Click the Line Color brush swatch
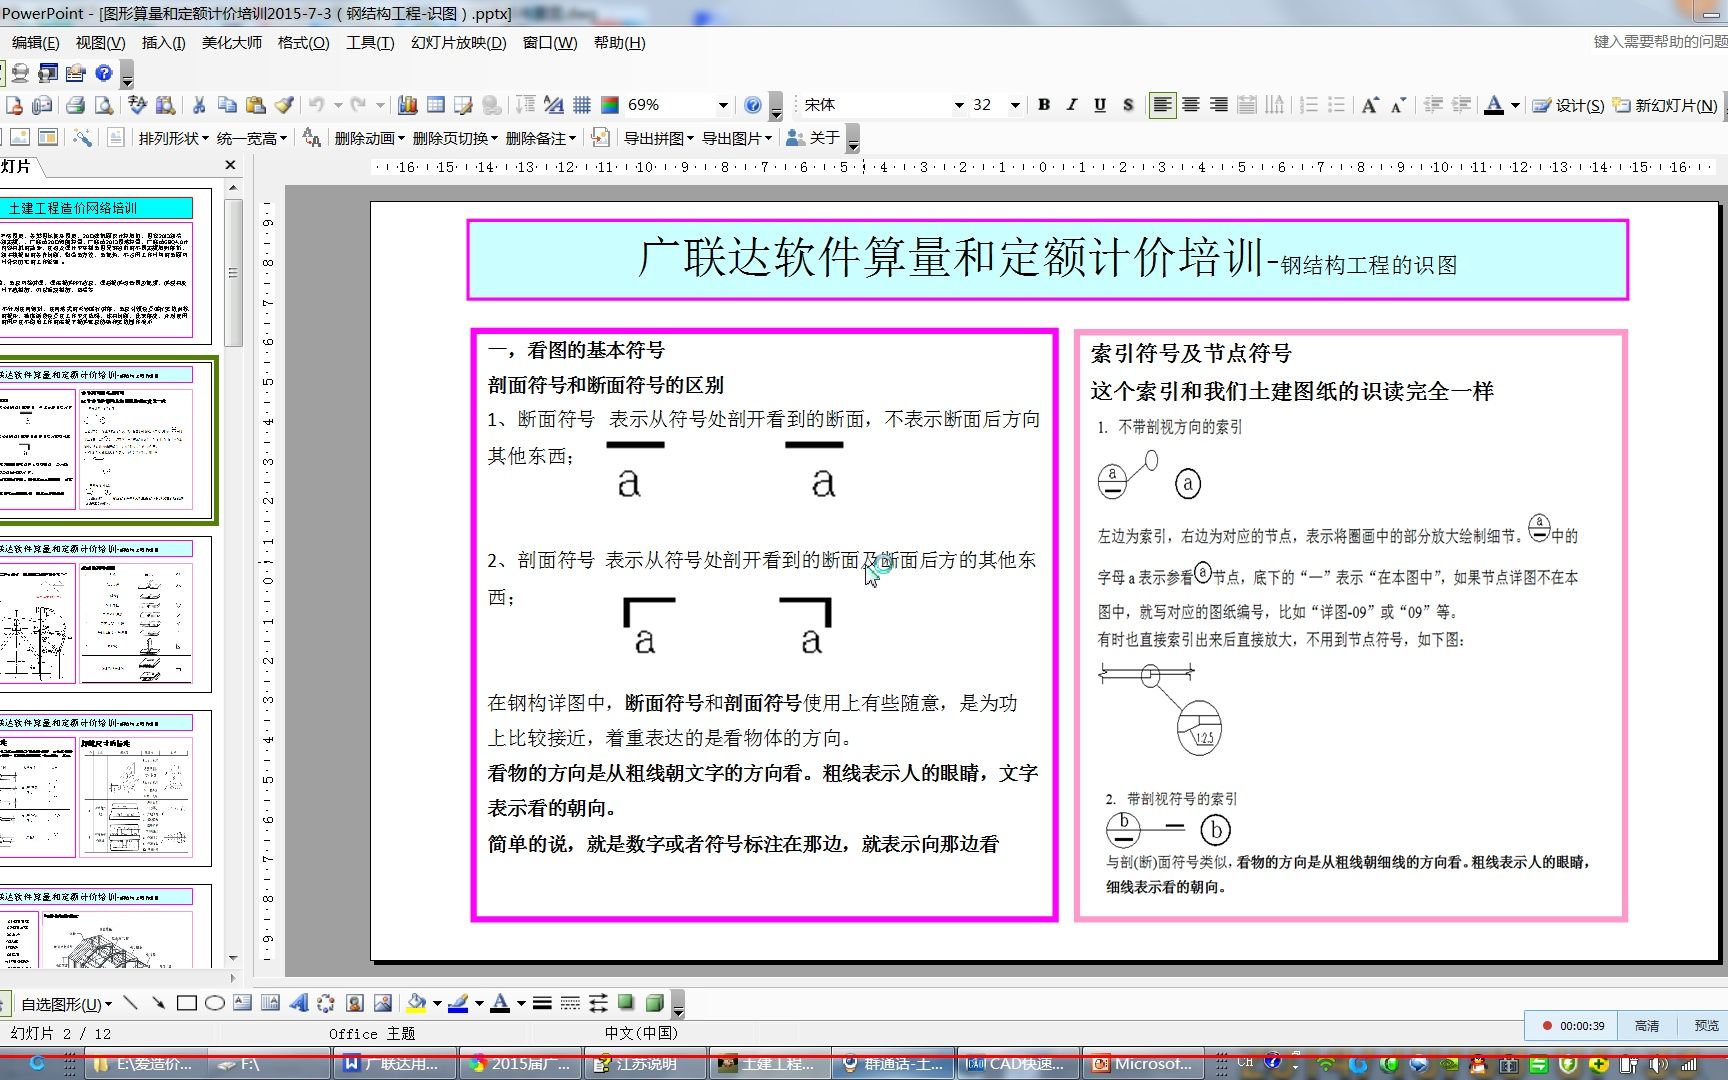 click(458, 1003)
